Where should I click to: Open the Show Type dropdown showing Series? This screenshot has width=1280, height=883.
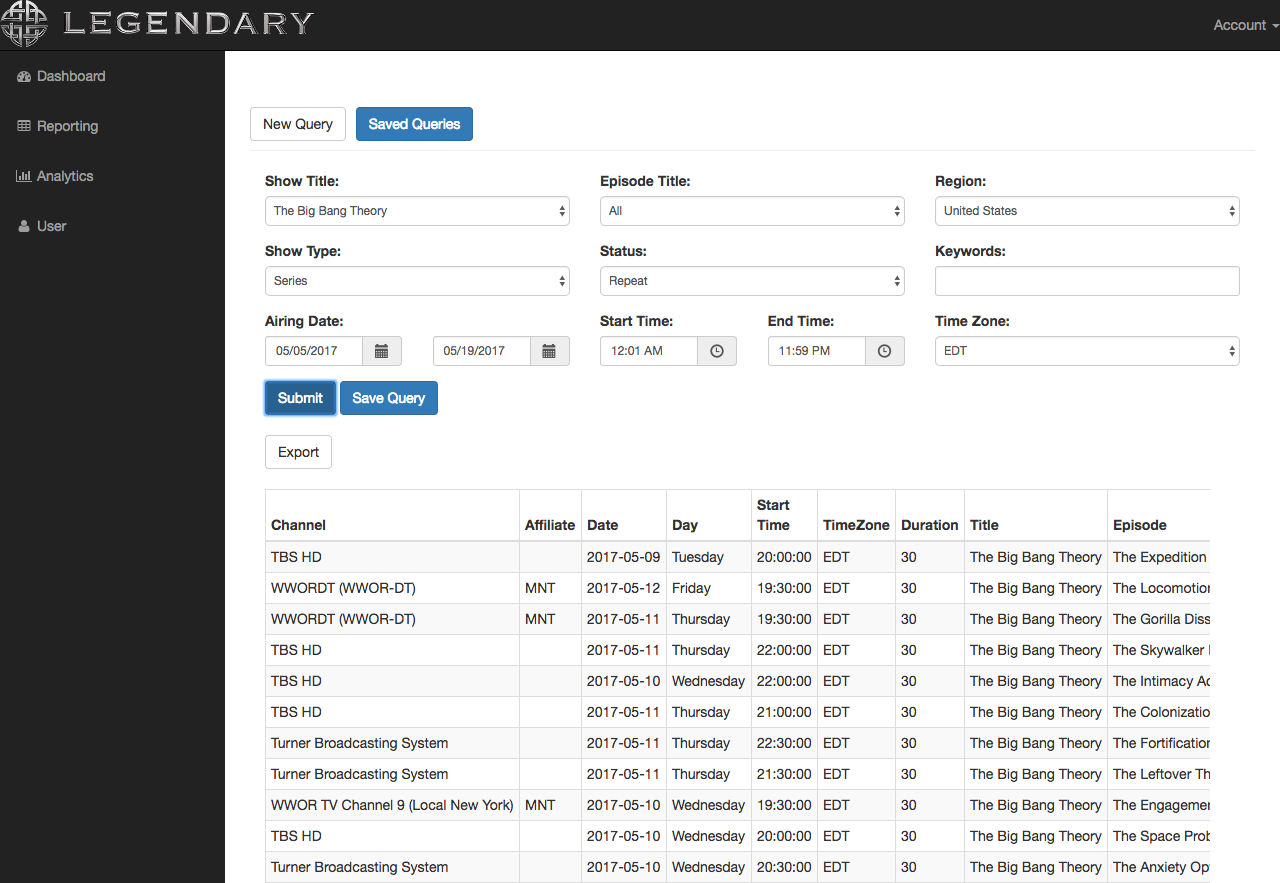417,281
